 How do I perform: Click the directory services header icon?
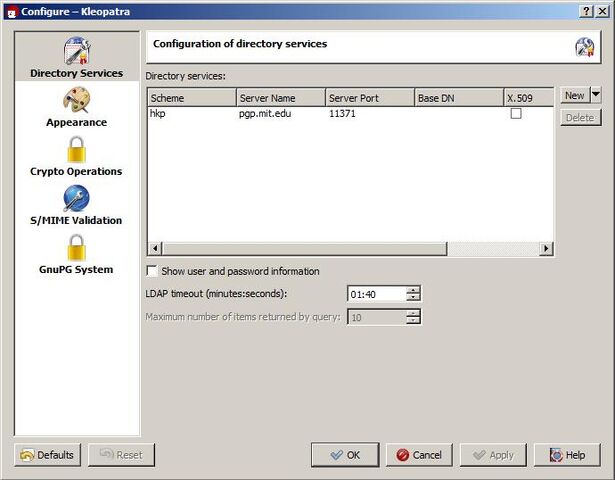[584, 47]
